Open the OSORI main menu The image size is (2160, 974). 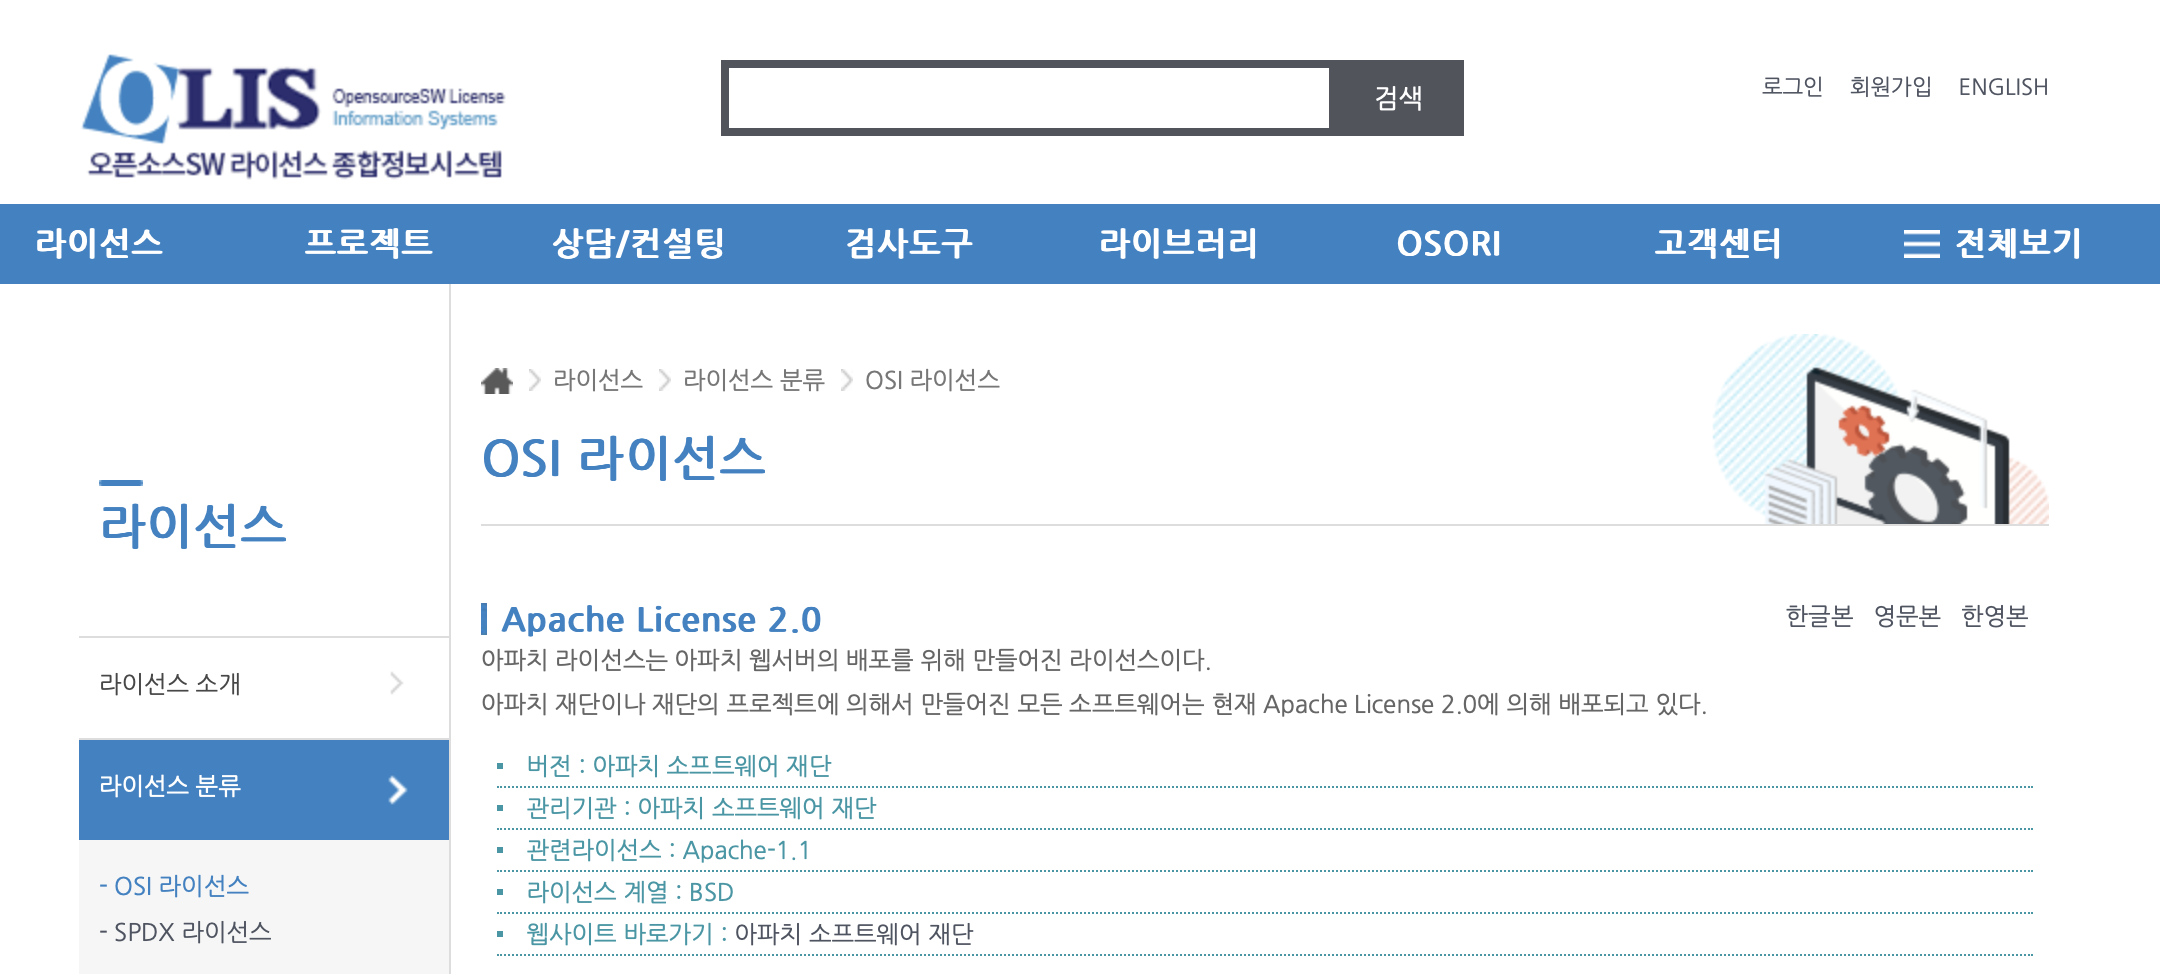[x=1449, y=244]
